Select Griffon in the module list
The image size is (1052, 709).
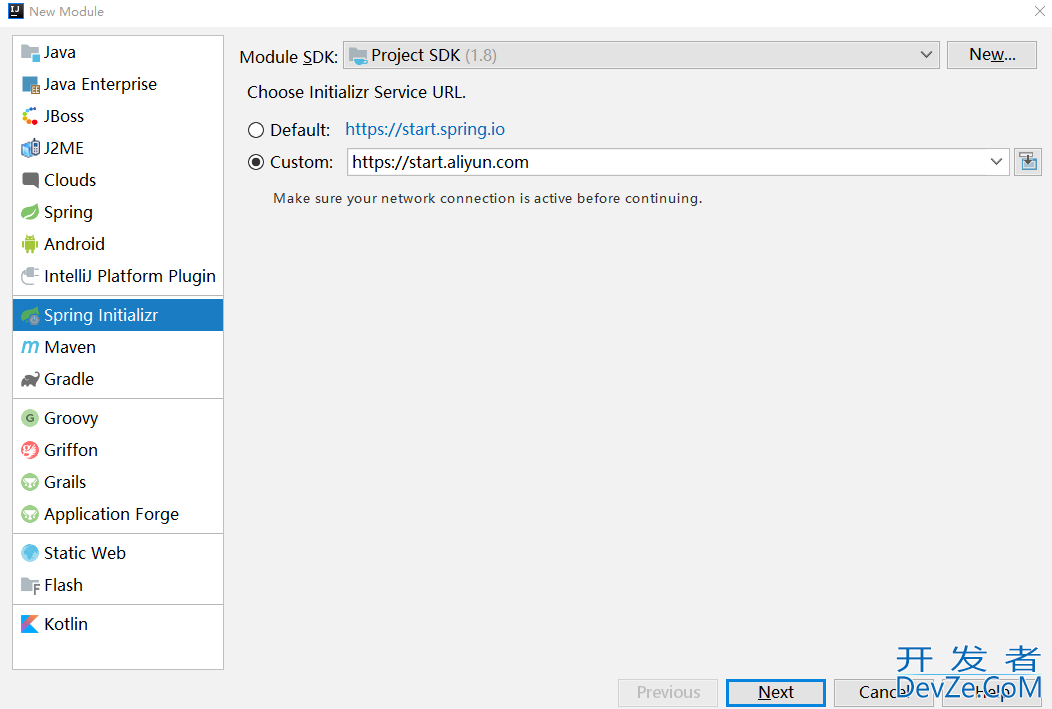pos(118,450)
